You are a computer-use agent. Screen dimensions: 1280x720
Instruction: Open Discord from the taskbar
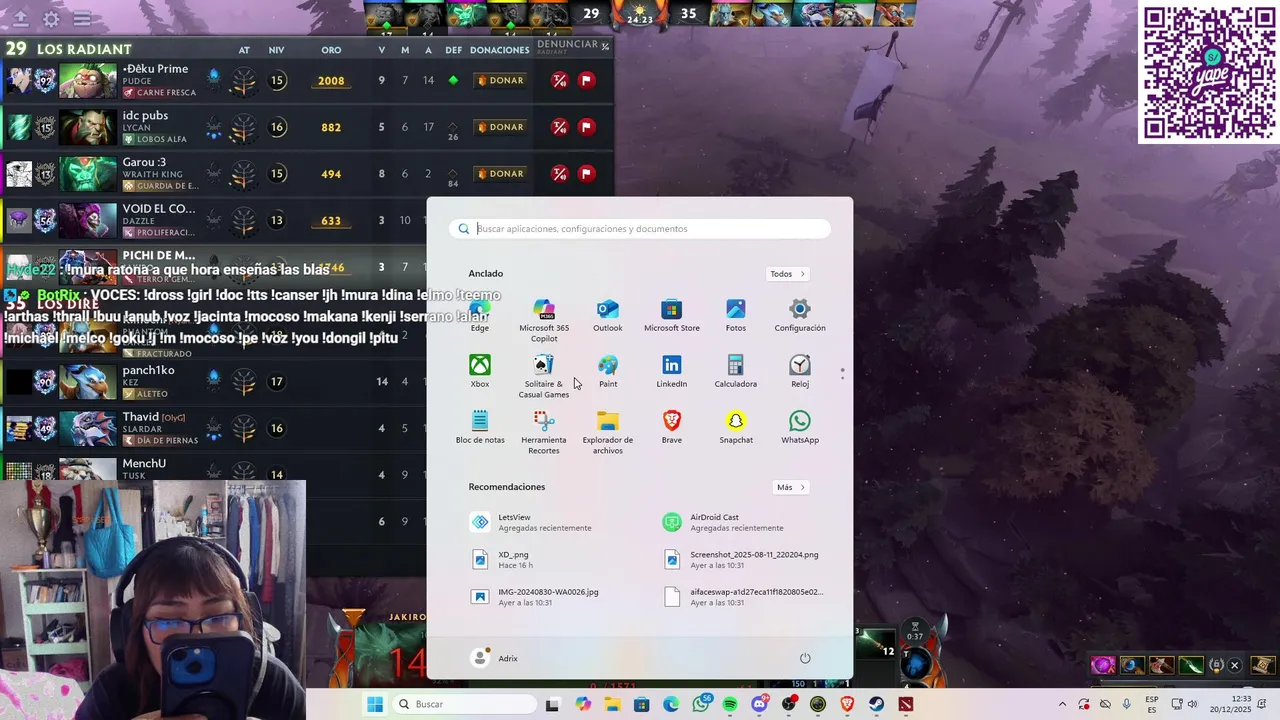pos(760,704)
